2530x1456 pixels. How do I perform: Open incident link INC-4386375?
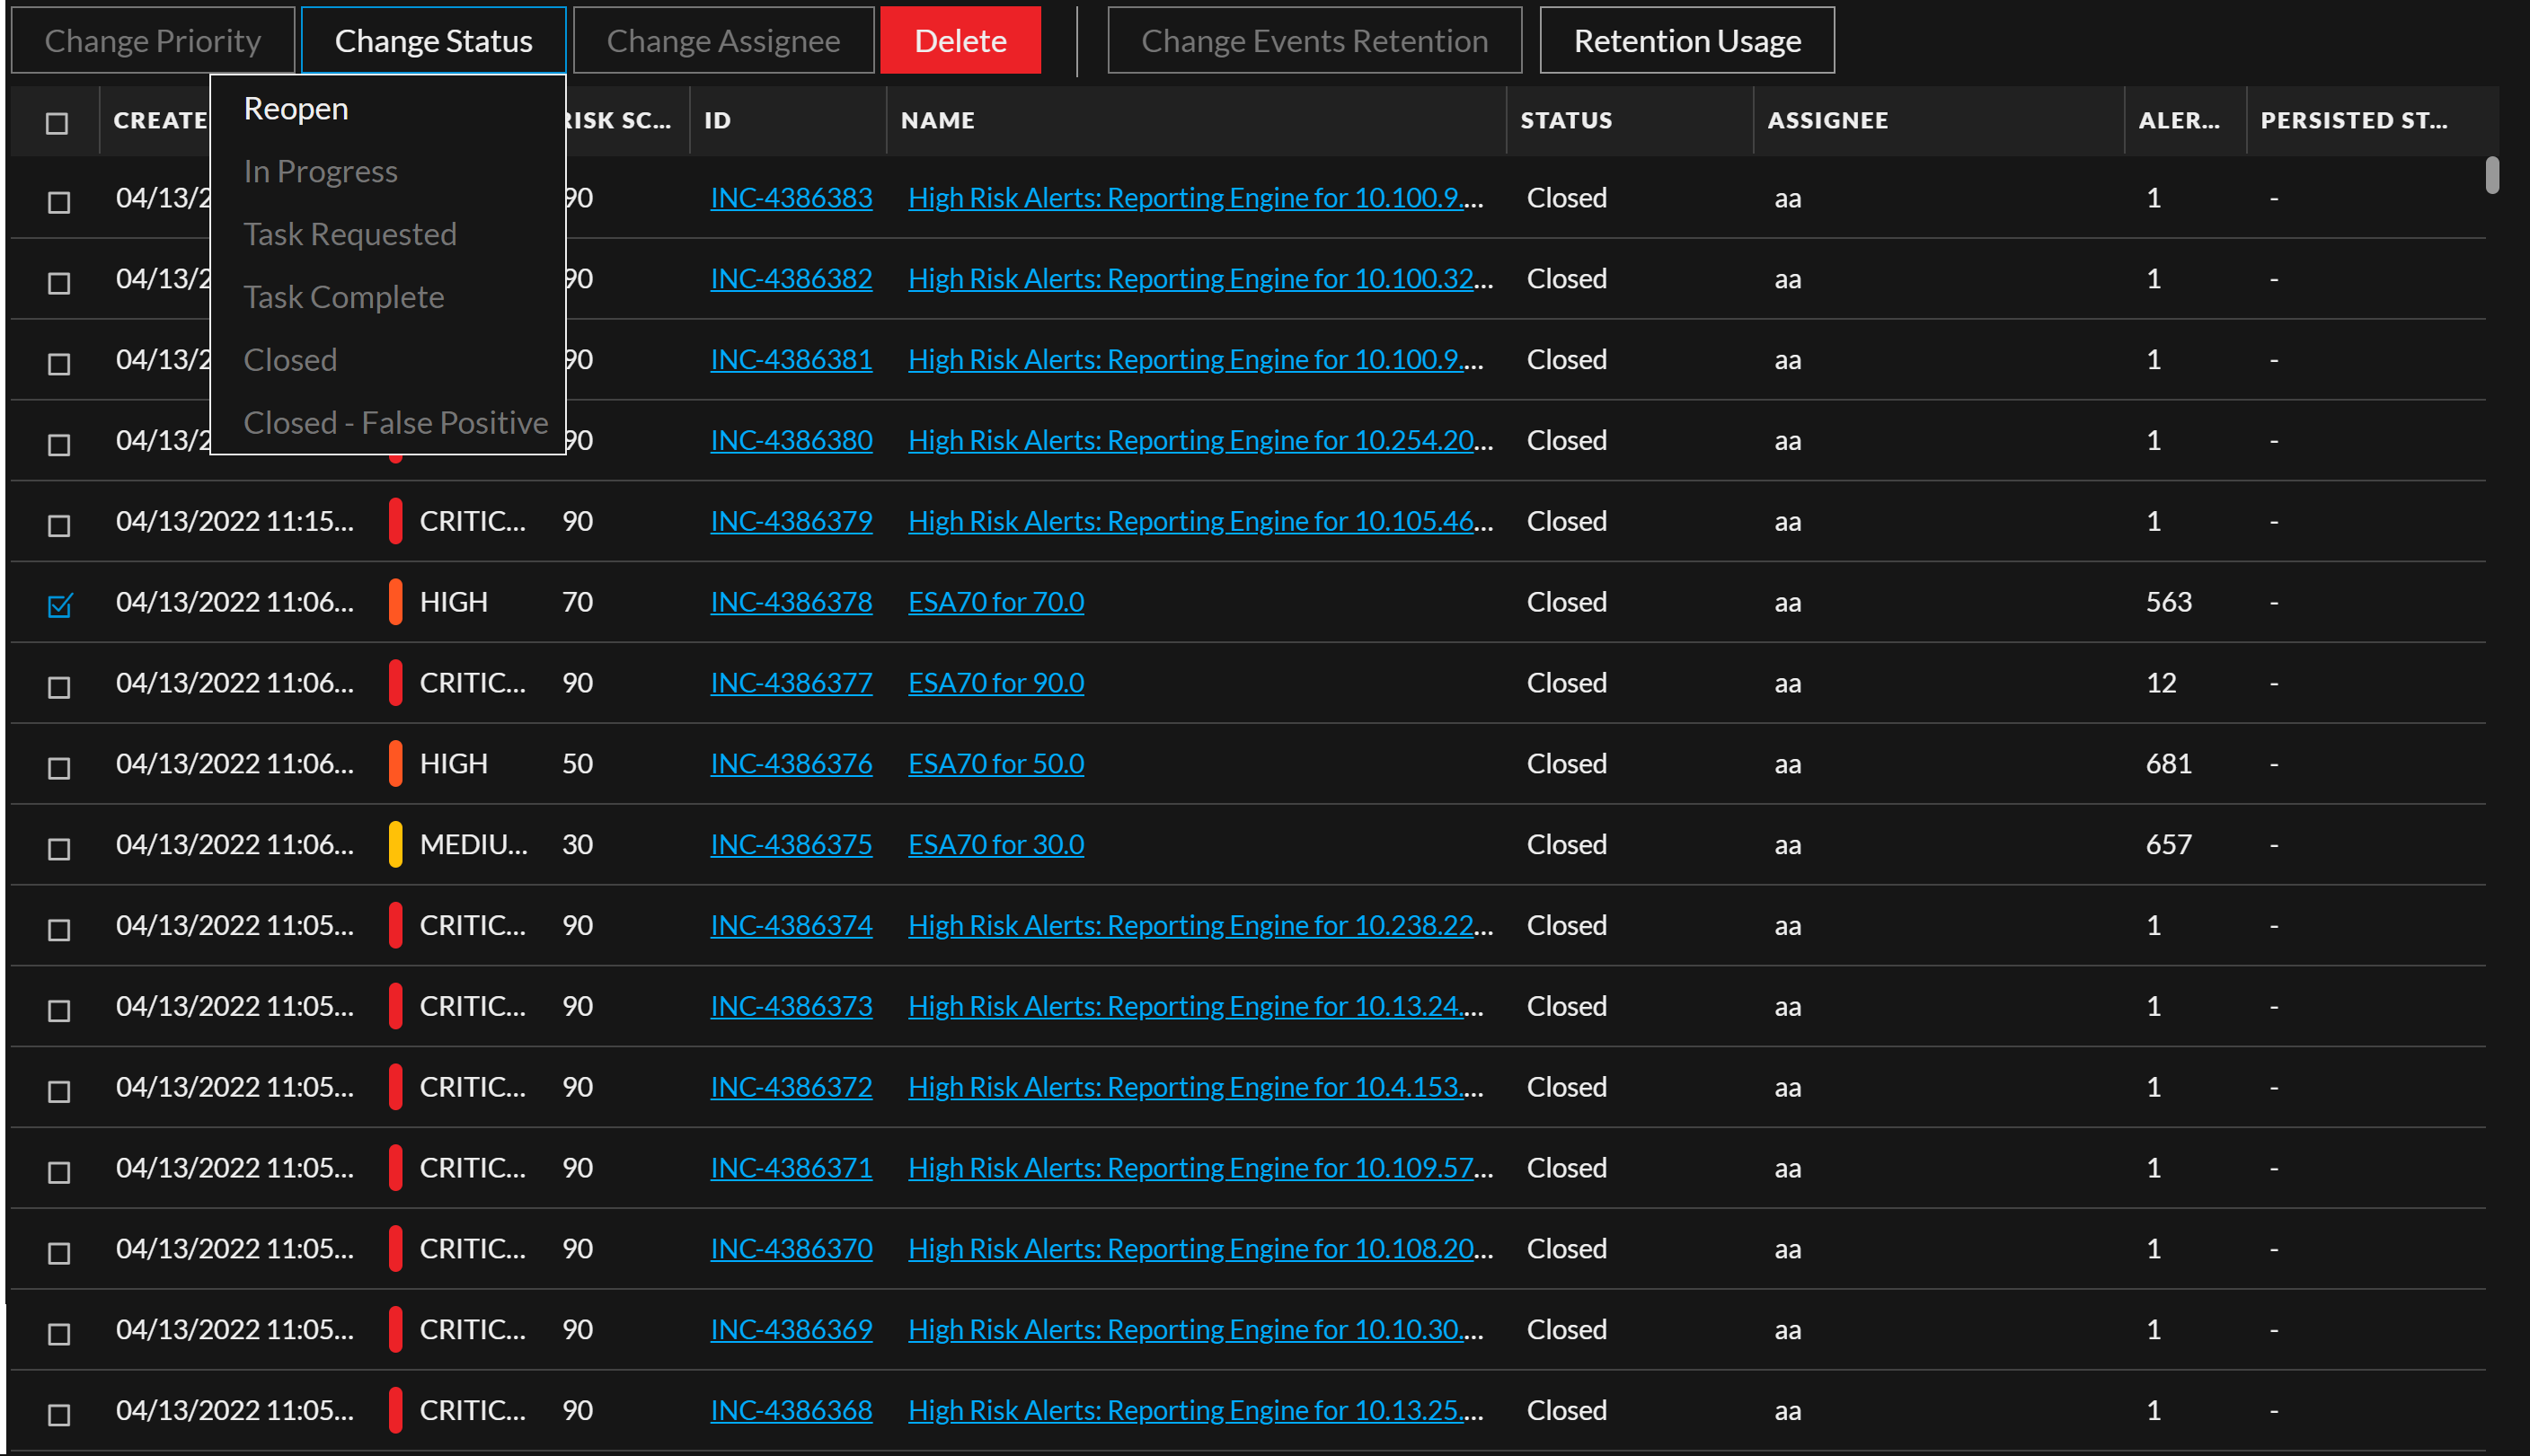790,844
